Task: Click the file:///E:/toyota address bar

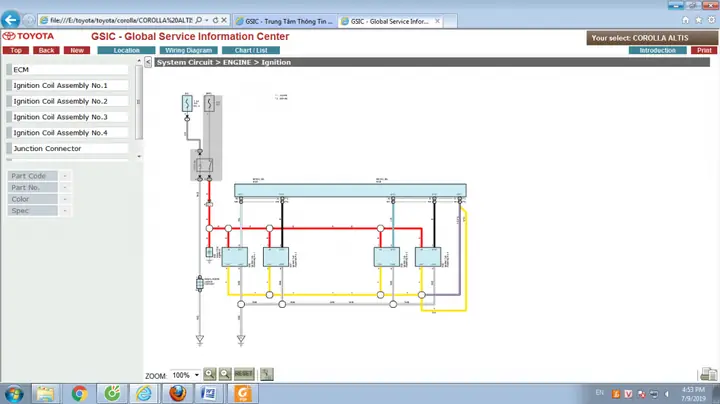Action: click(x=120, y=20)
